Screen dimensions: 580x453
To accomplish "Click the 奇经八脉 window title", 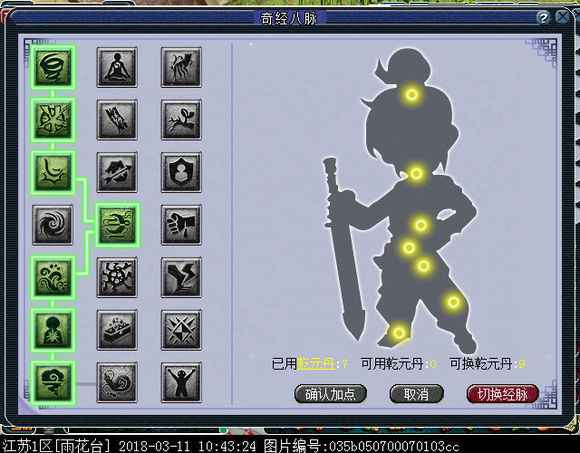I will pyautogui.click(x=289, y=18).
